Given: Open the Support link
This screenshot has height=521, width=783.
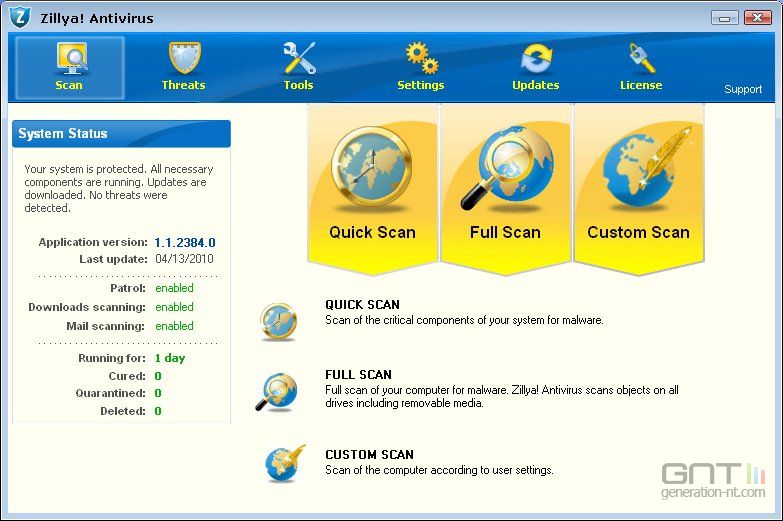Looking at the screenshot, I should (743, 89).
